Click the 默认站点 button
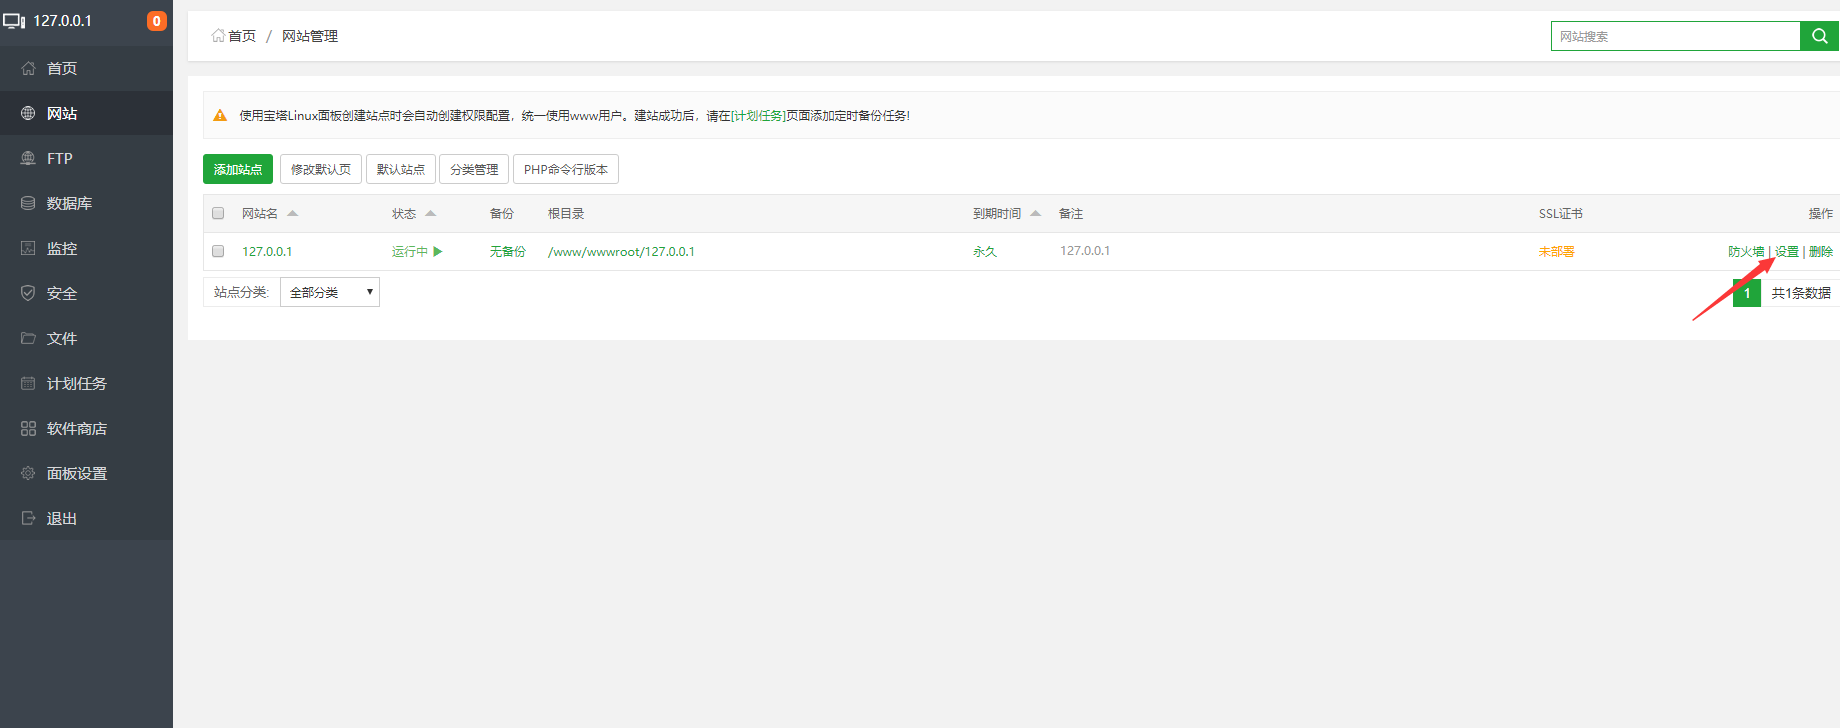The width and height of the screenshot is (1840, 728). coord(401,169)
